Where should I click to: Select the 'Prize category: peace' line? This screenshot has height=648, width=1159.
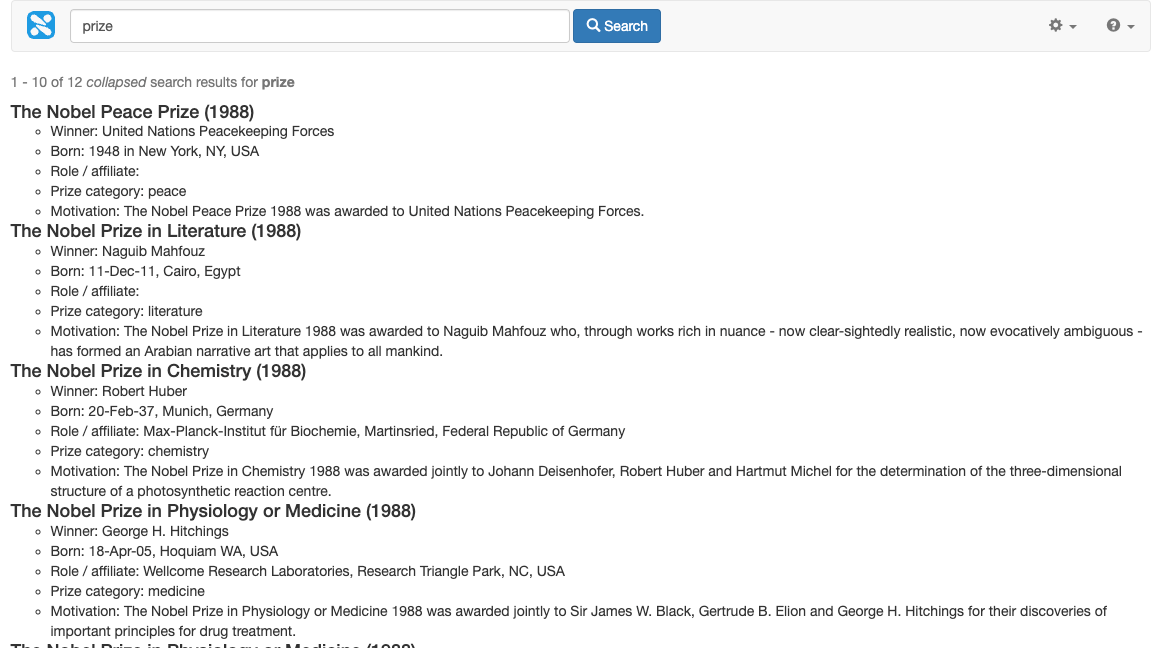click(118, 191)
